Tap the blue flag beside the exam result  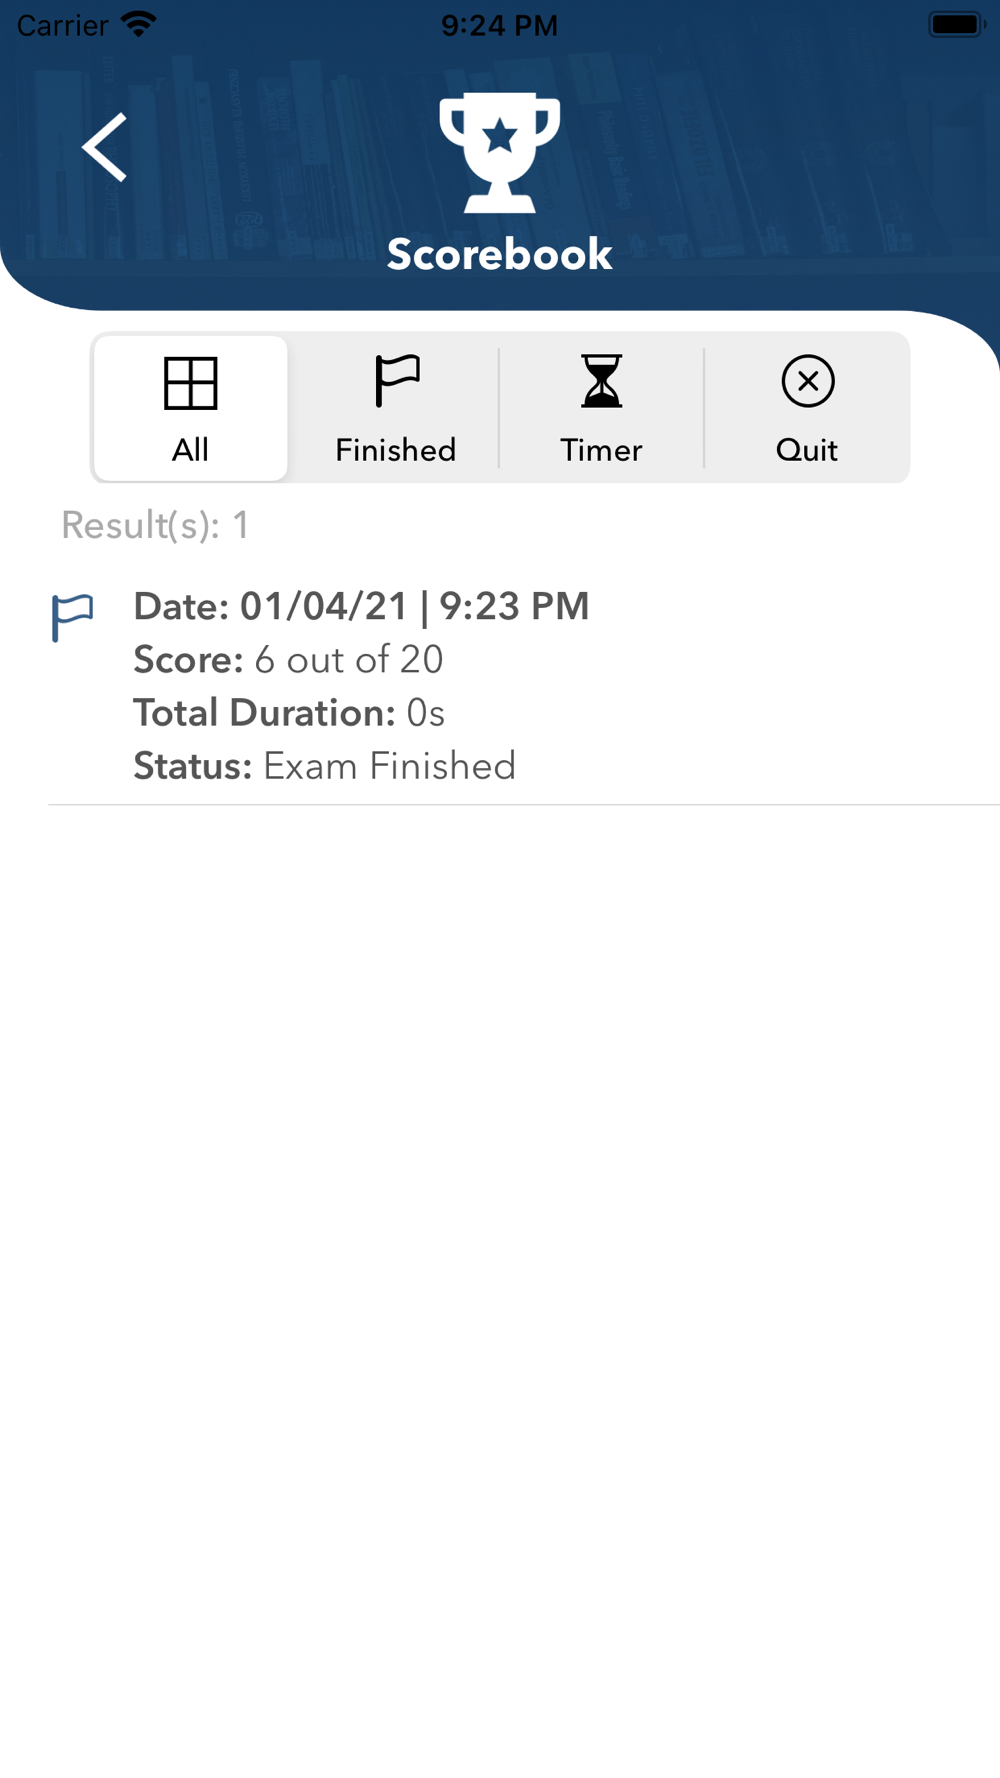click(72, 617)
